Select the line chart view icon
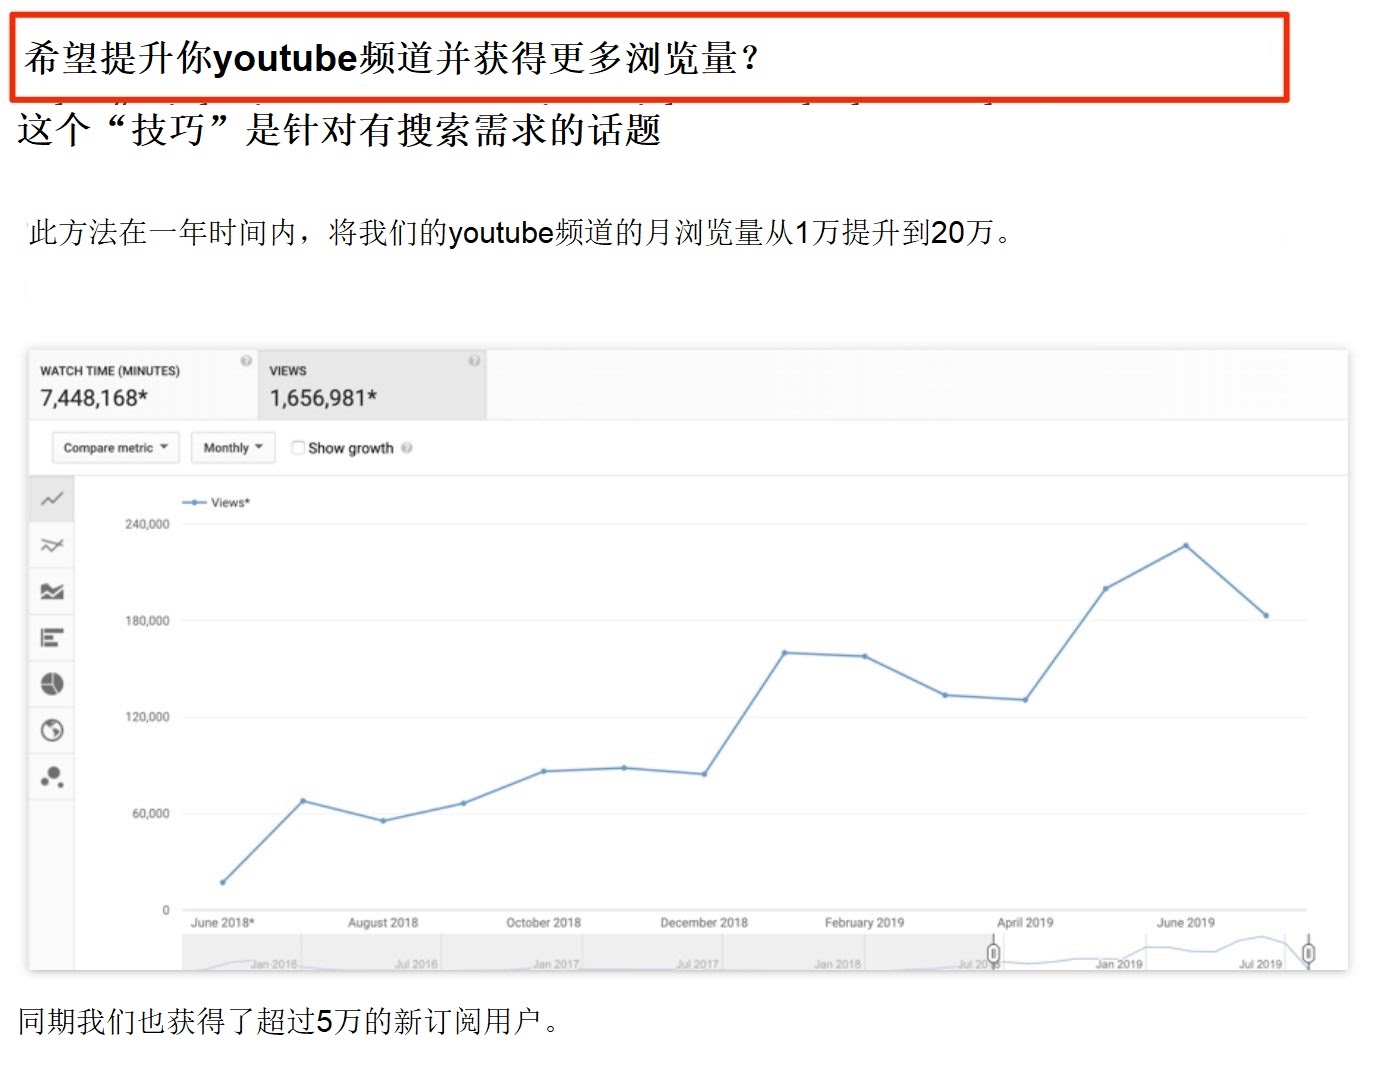Screen dimensions: 1388x1068 coord(52,499)
